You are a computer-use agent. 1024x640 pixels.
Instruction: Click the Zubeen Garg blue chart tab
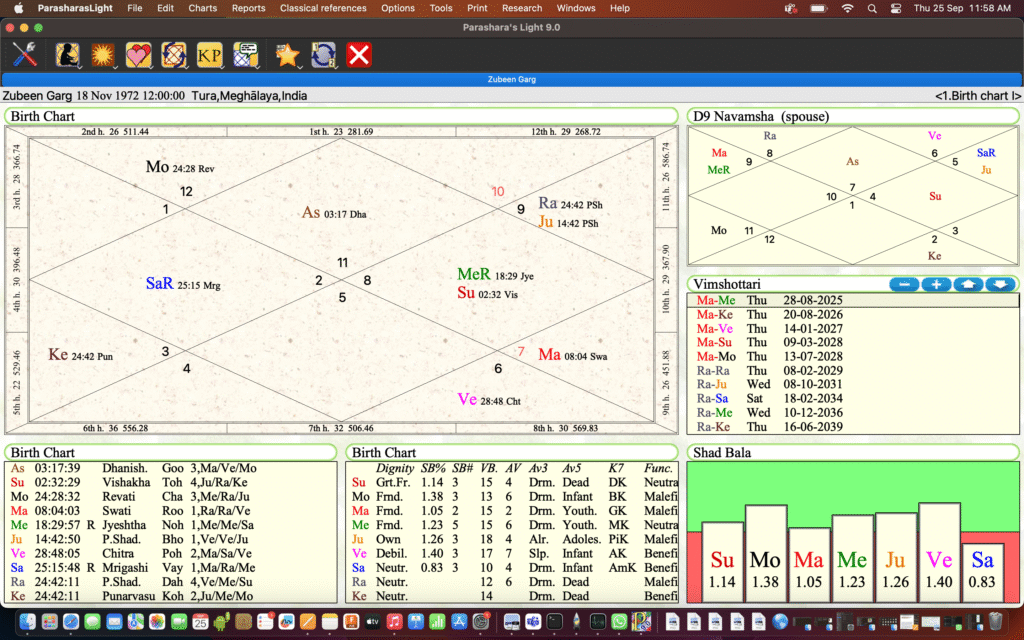click(x=511, y=78)
